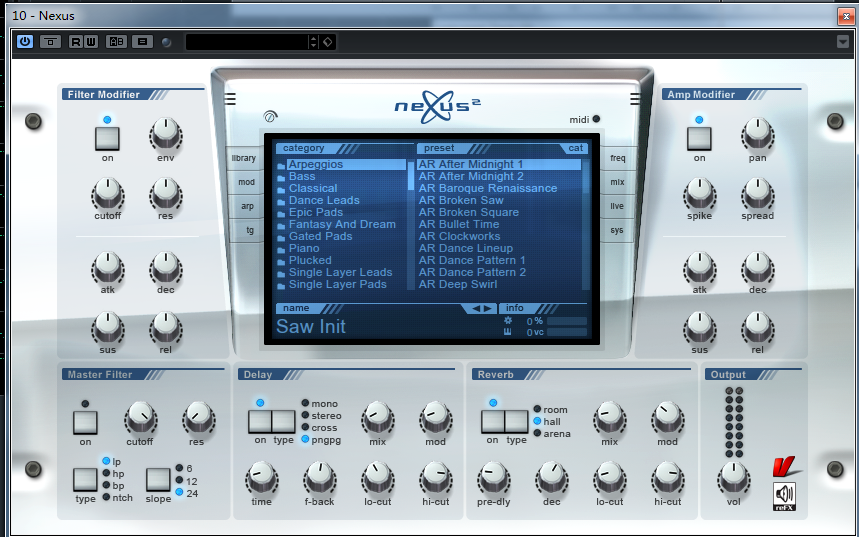Open the right hamburger menu on Nexus display
The image size is (859, 537).
pos(635,99)
